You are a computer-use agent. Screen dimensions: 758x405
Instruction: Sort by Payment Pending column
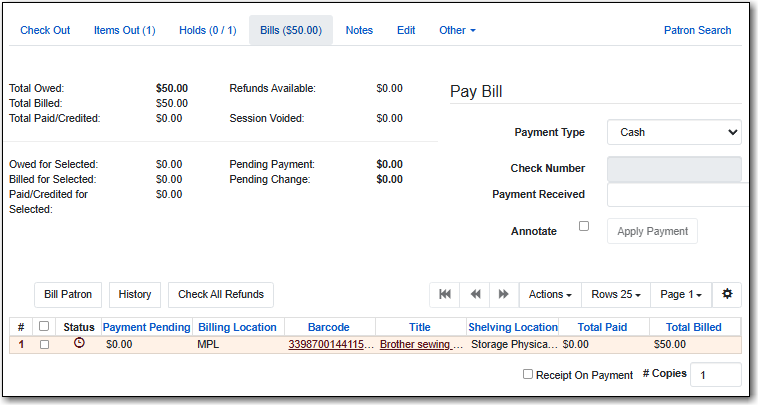[x=146, y=327]
